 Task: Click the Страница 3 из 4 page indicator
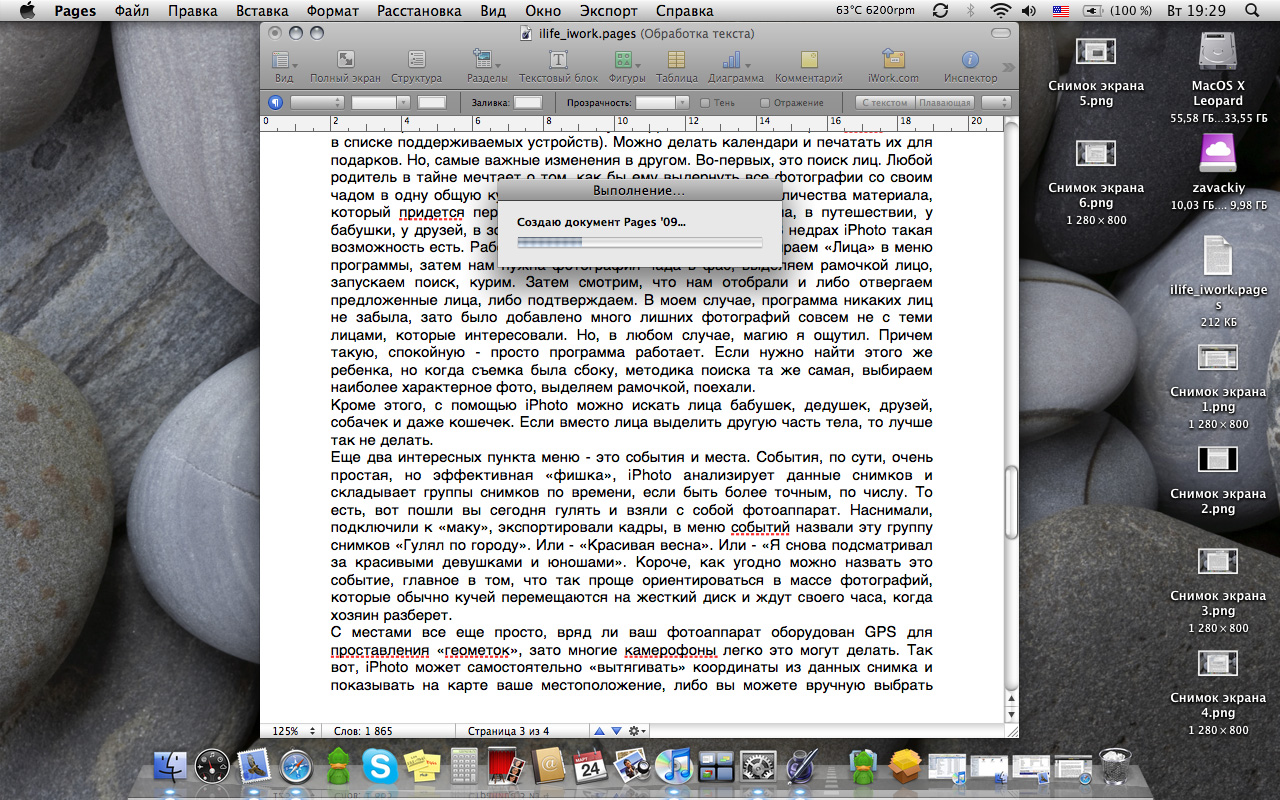click(508, 731)
